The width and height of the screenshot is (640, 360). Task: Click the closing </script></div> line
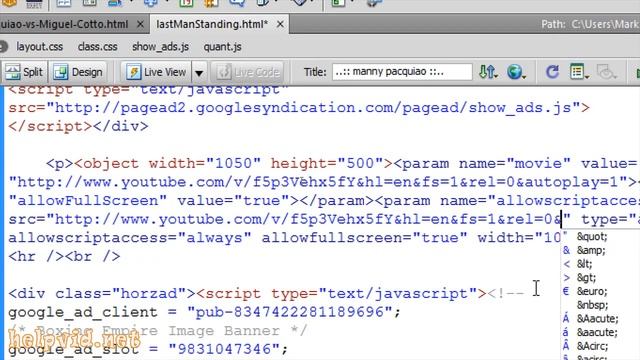click(x=78, y=127)
